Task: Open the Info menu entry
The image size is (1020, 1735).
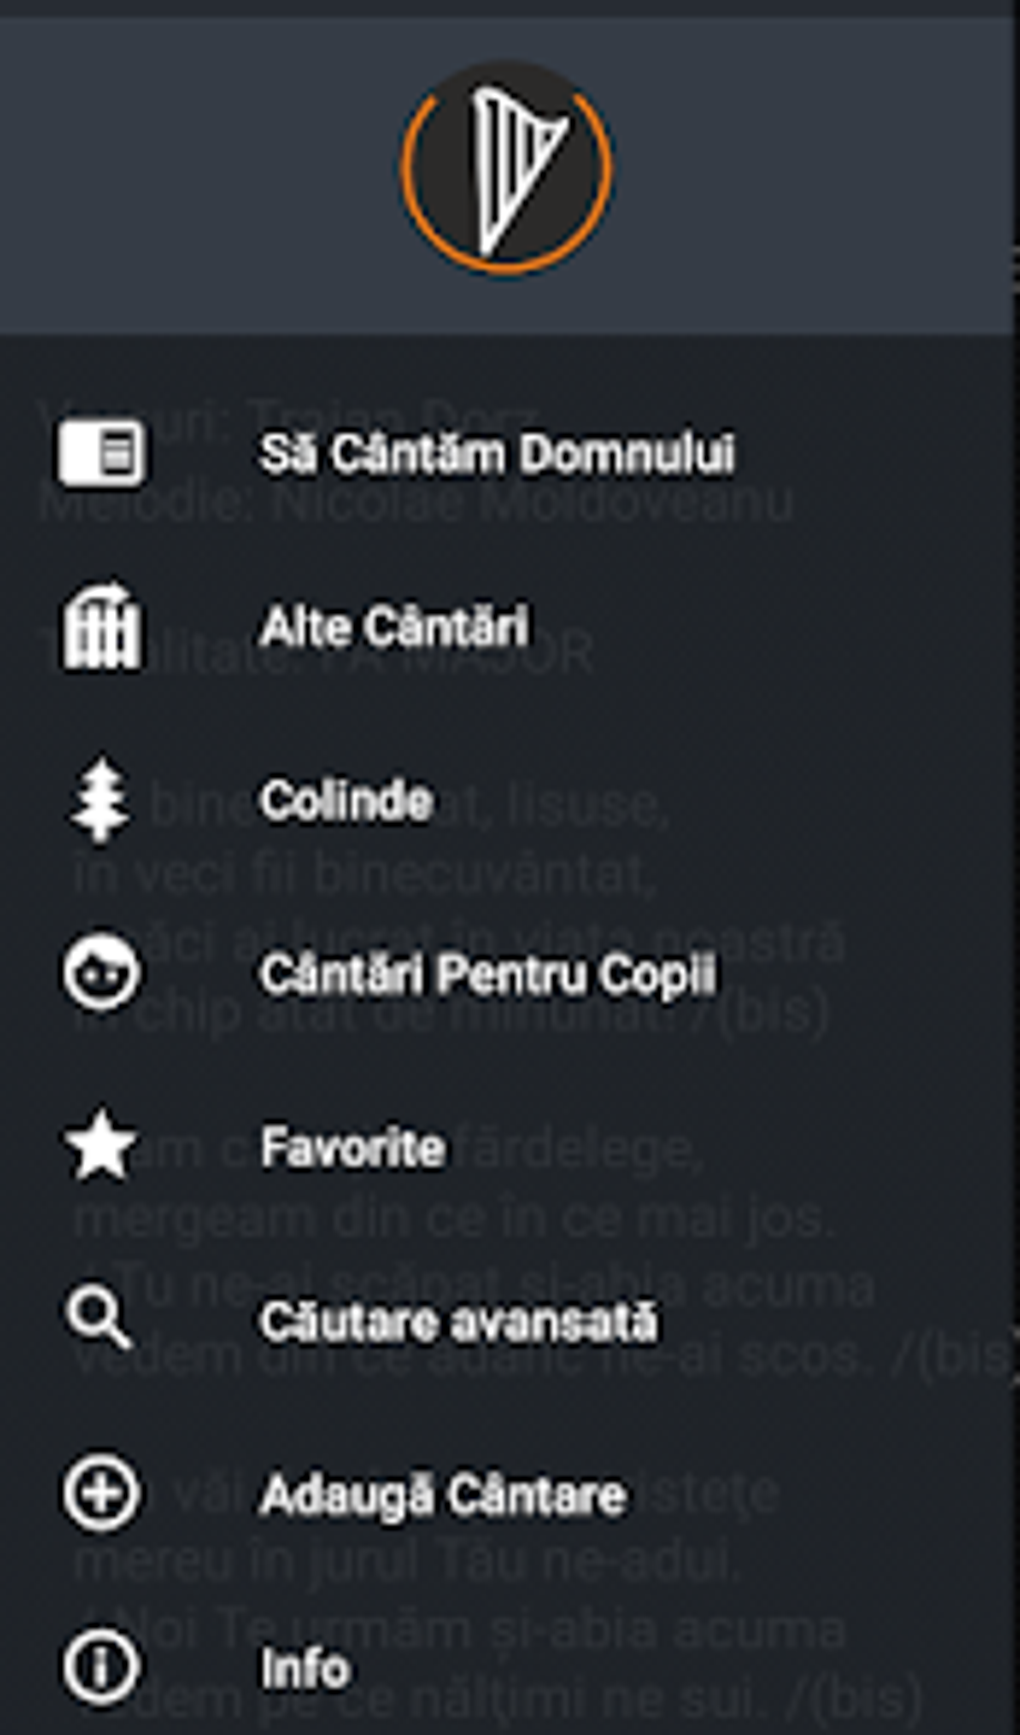Action: point(305,1669)
